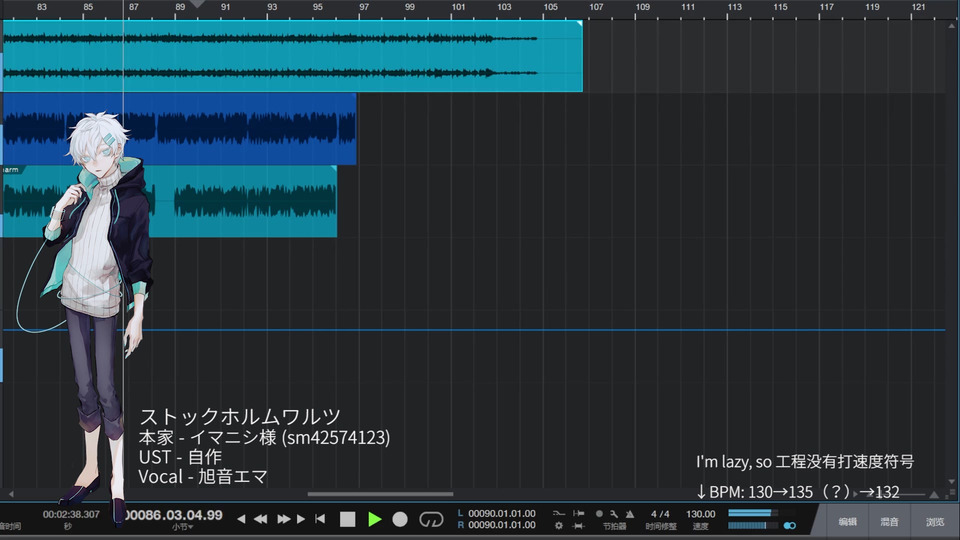Click the corner fade handle of top clip
This screenshot has height=540, width=960.
579,24
